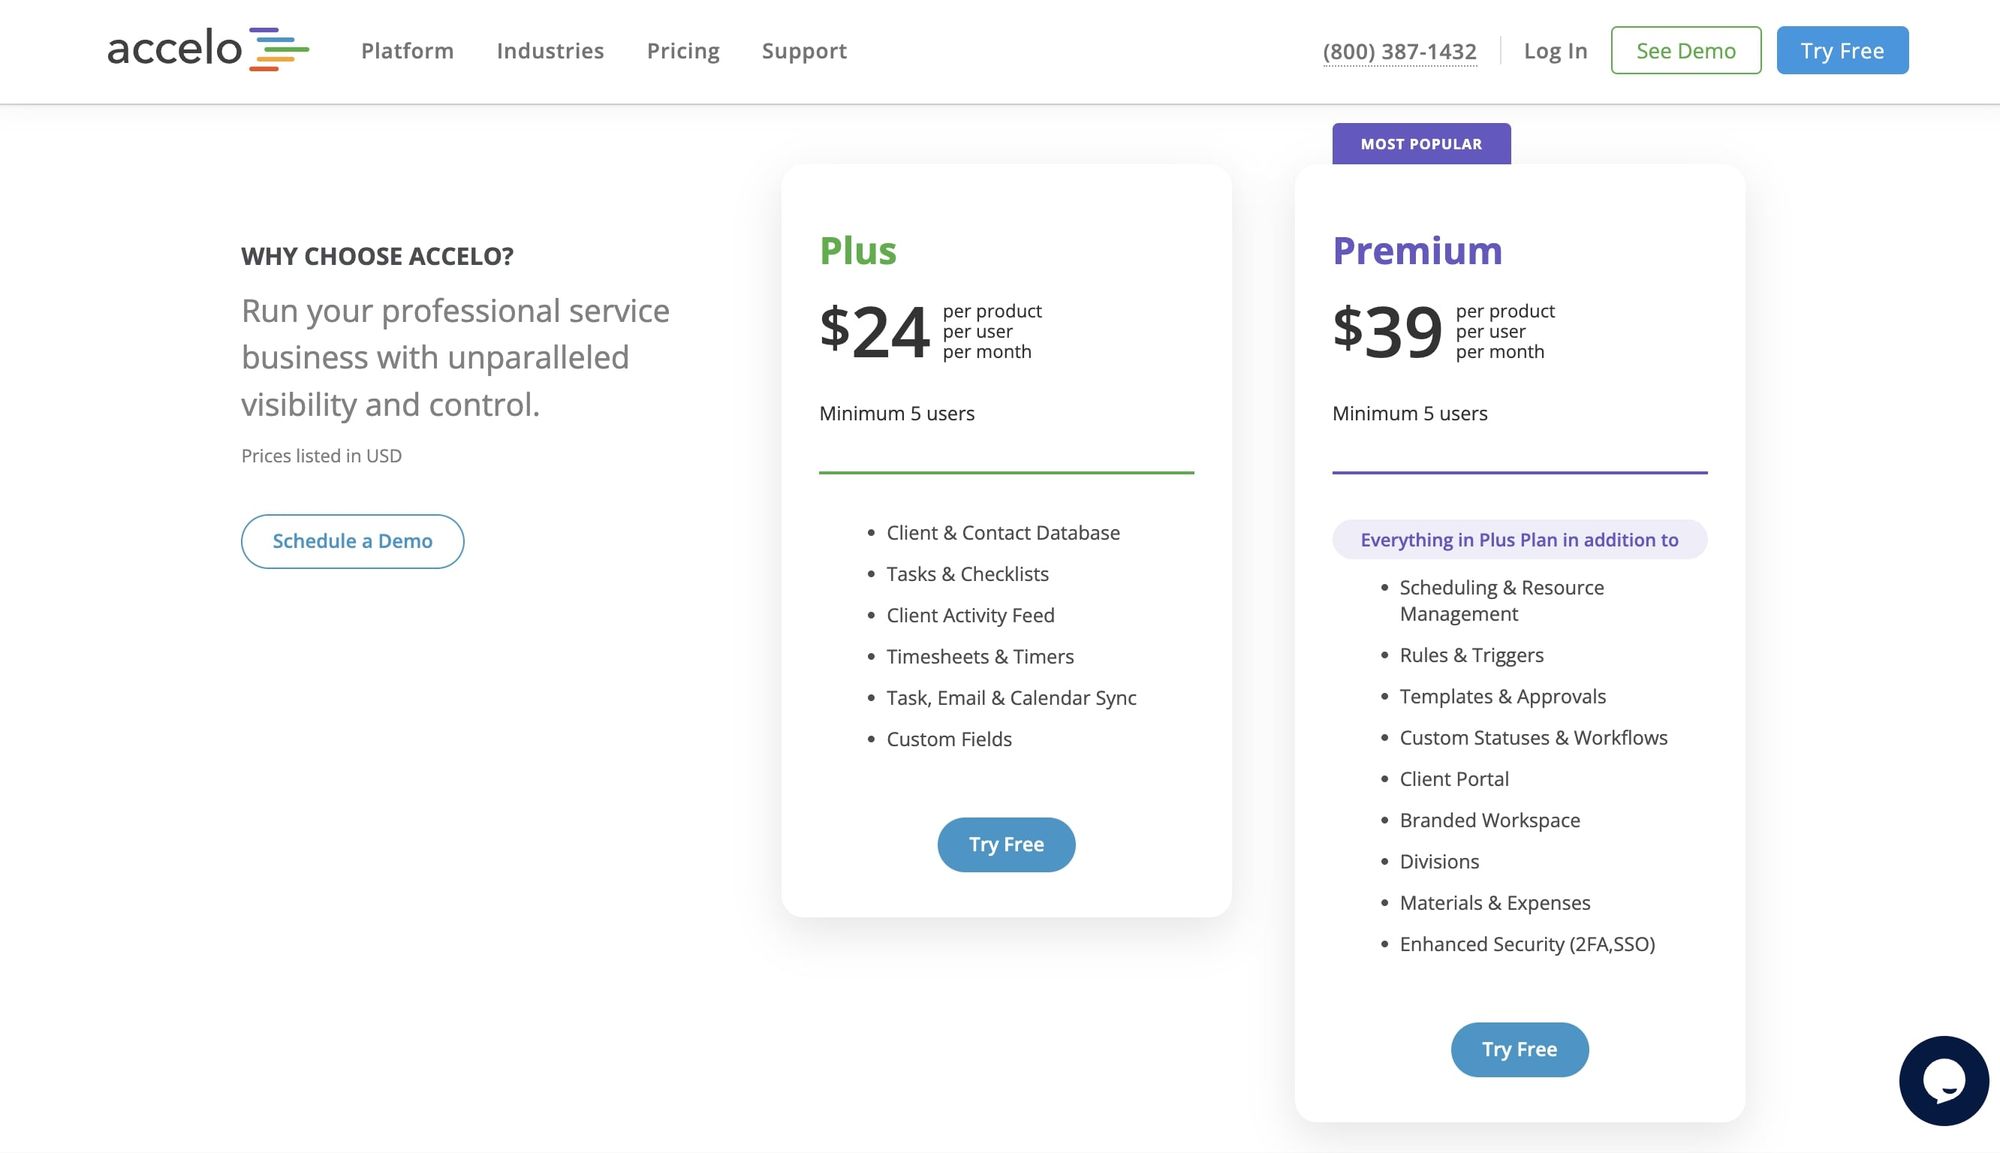This screenshot has height=1153, width=2000.
Task: Click the Platform navigation icon
Action: pos(407,49)
